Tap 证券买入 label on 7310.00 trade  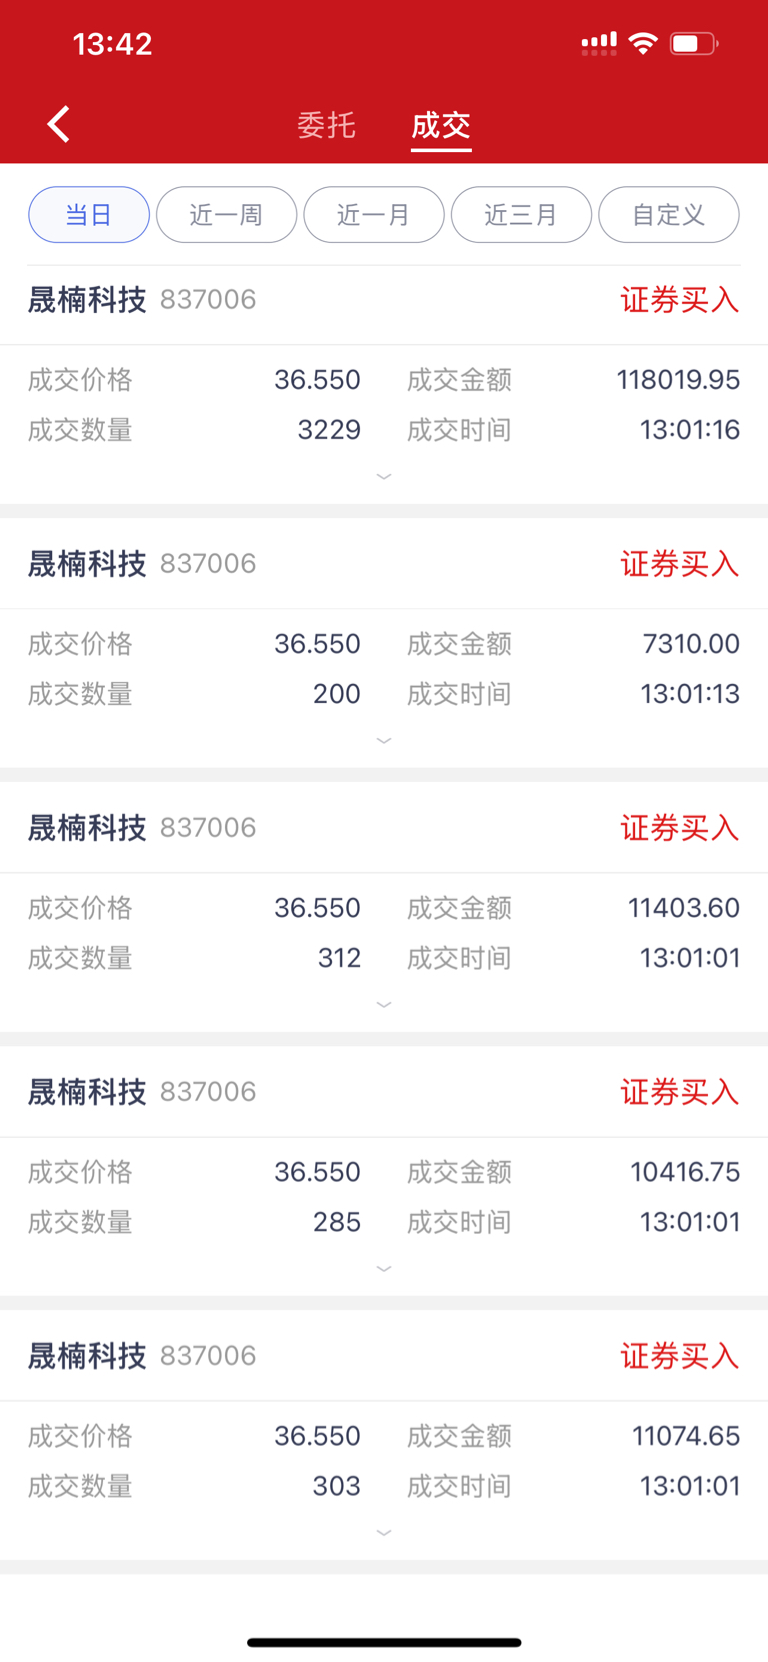[679, 564]
